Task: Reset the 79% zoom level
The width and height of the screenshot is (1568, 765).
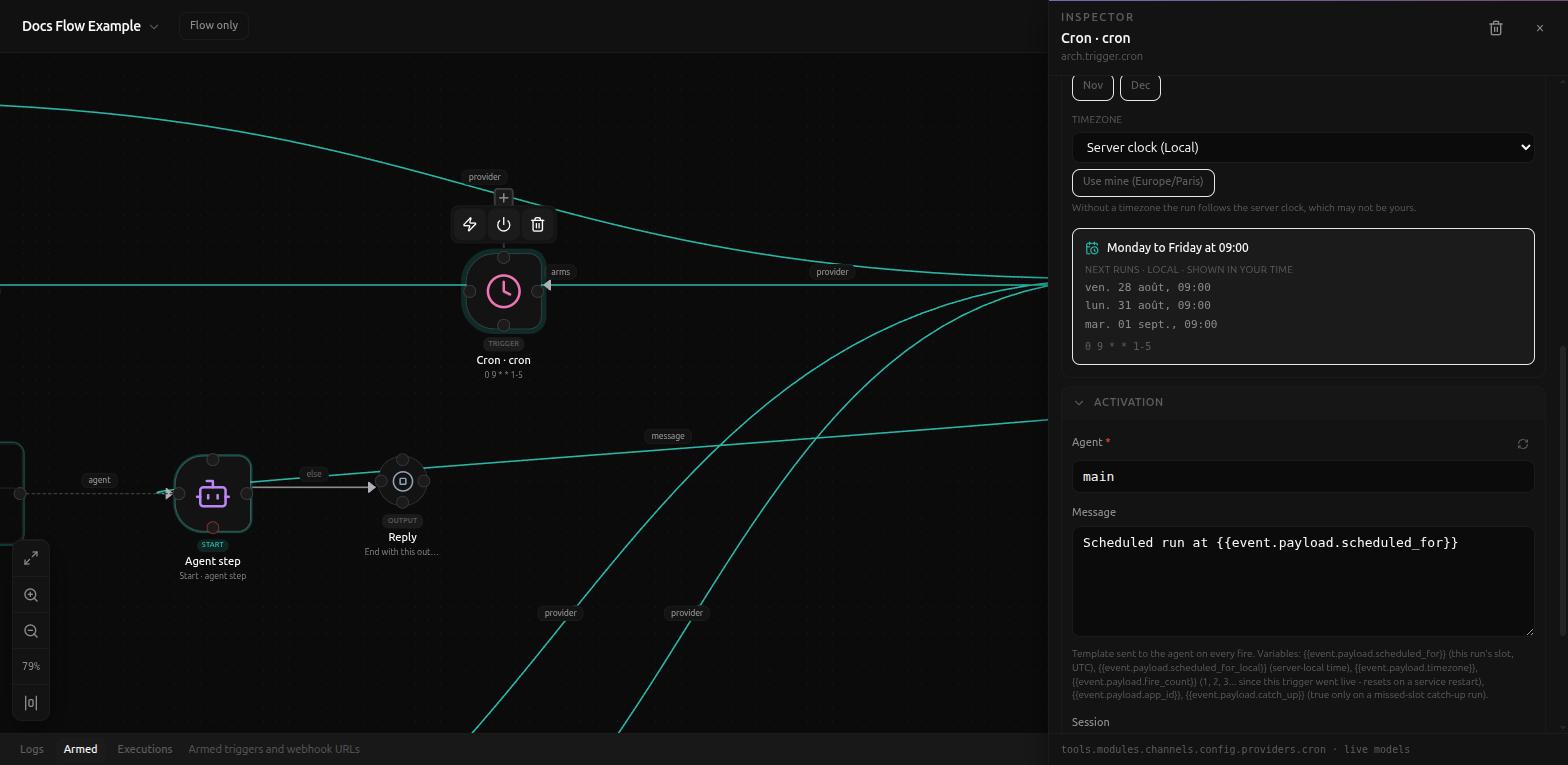Action: coord(31,666)
